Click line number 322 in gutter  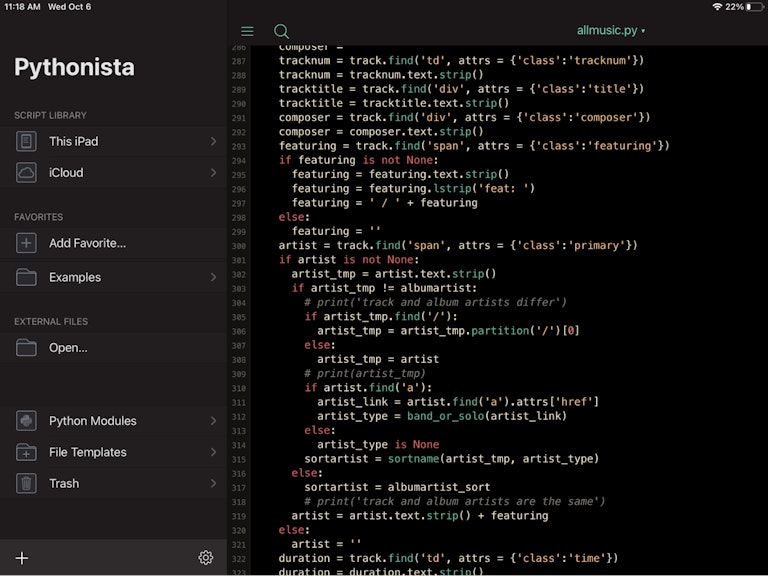pos(239,559)
